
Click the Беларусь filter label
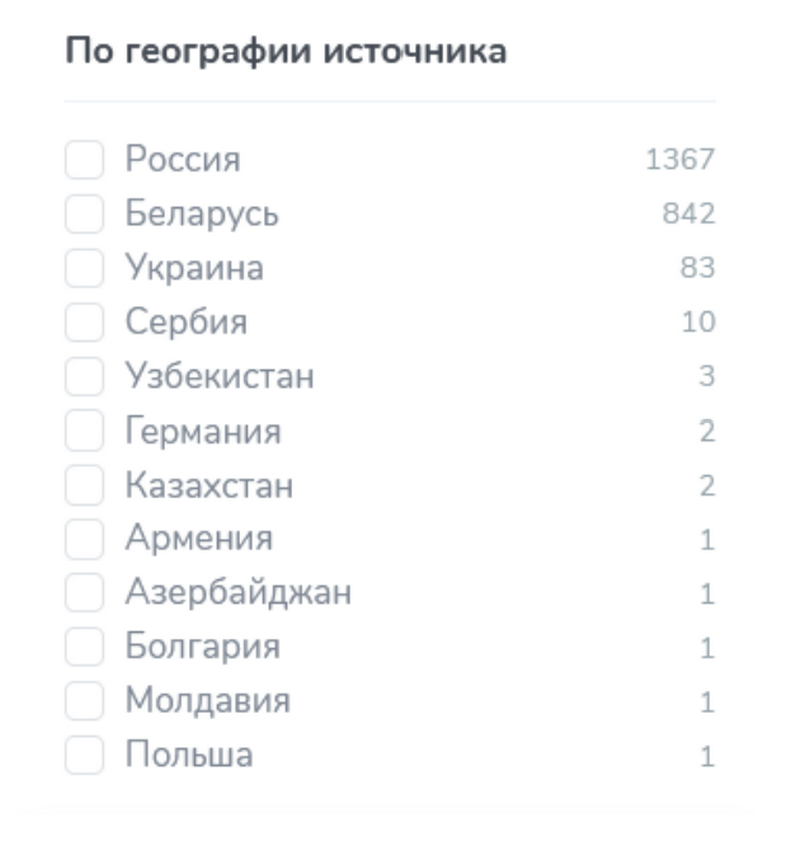201,214
